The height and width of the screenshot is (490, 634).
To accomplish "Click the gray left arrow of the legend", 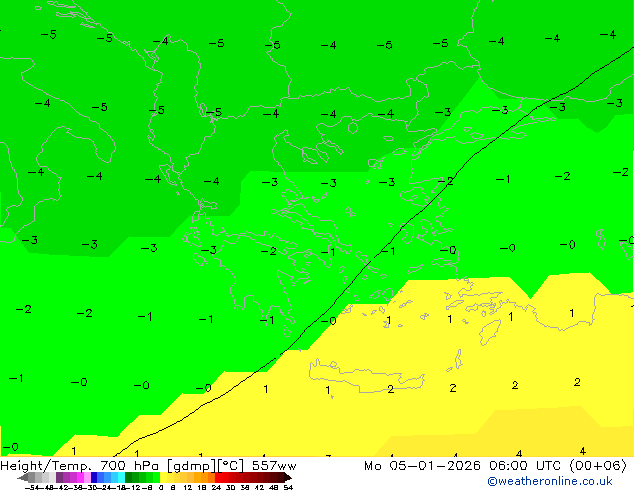I will (23, 477).
